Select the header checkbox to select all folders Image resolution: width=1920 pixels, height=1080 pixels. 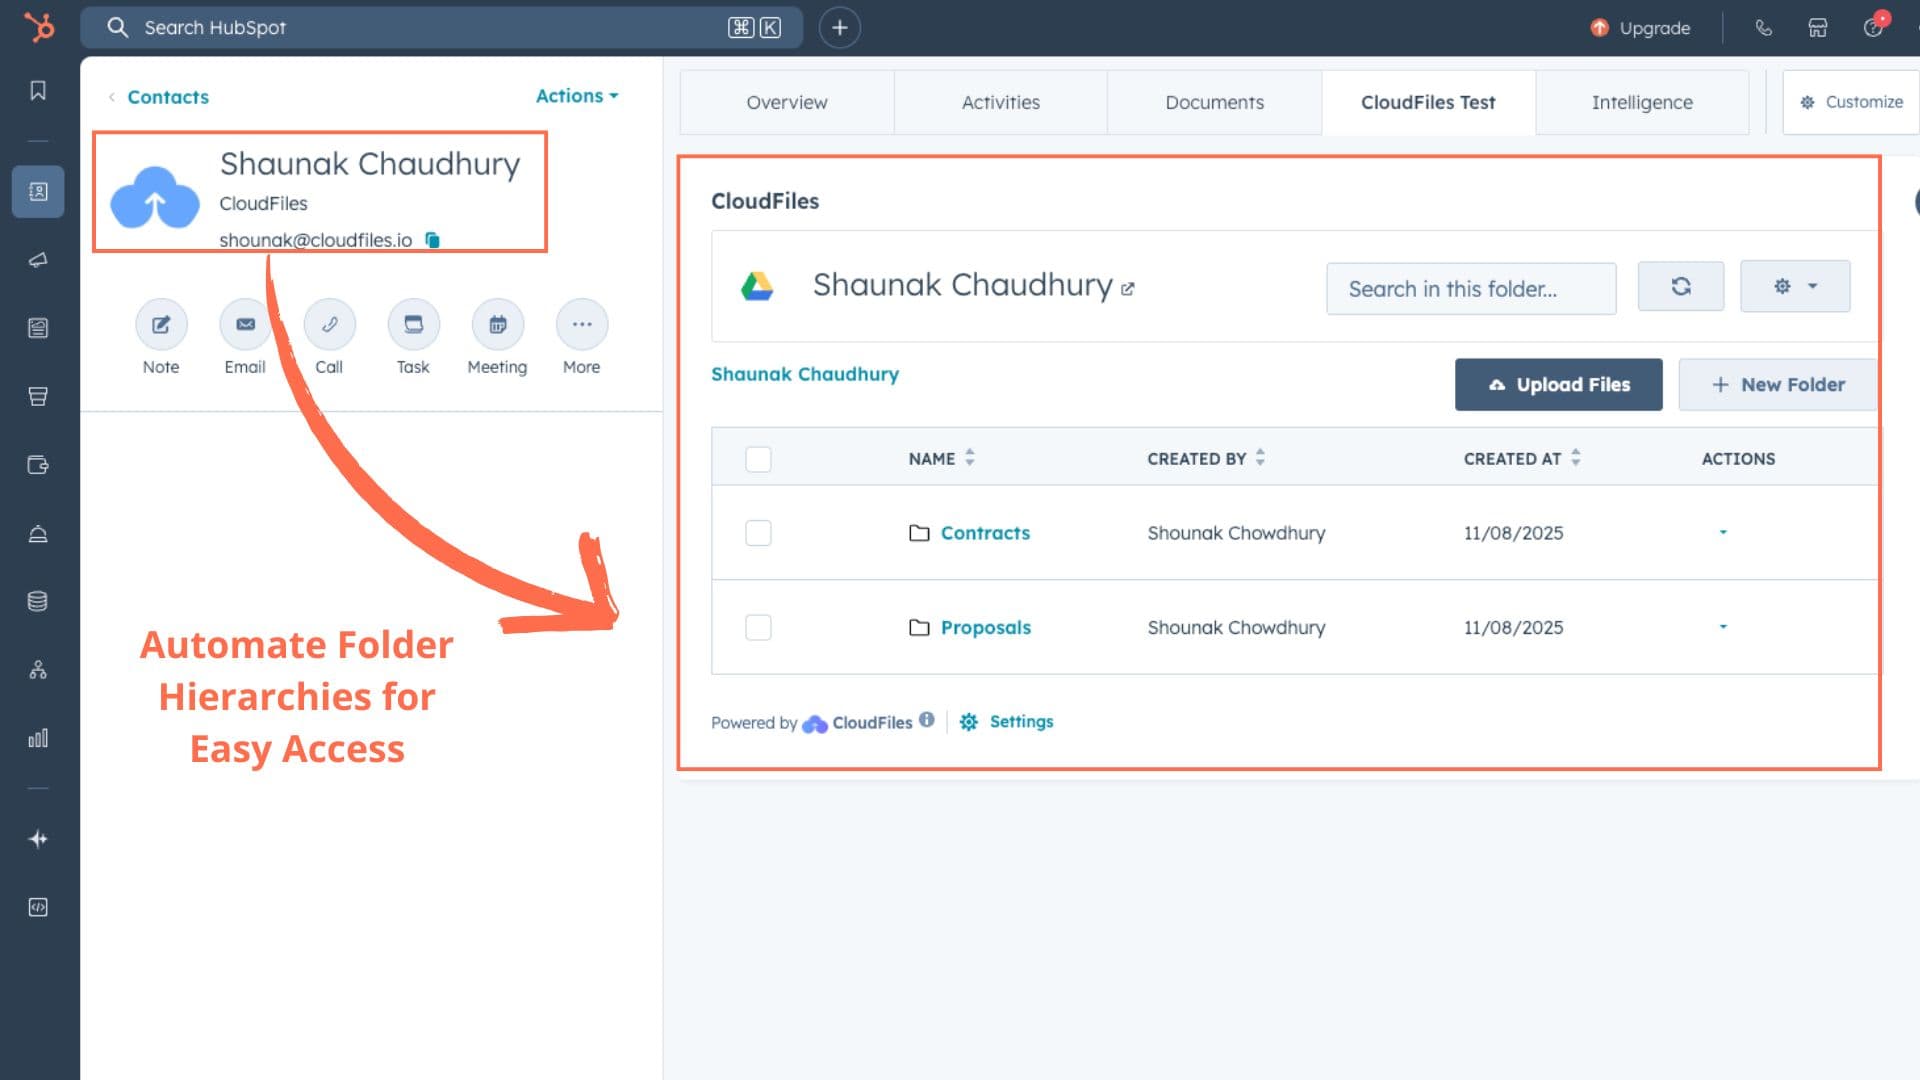coord(758,458)
